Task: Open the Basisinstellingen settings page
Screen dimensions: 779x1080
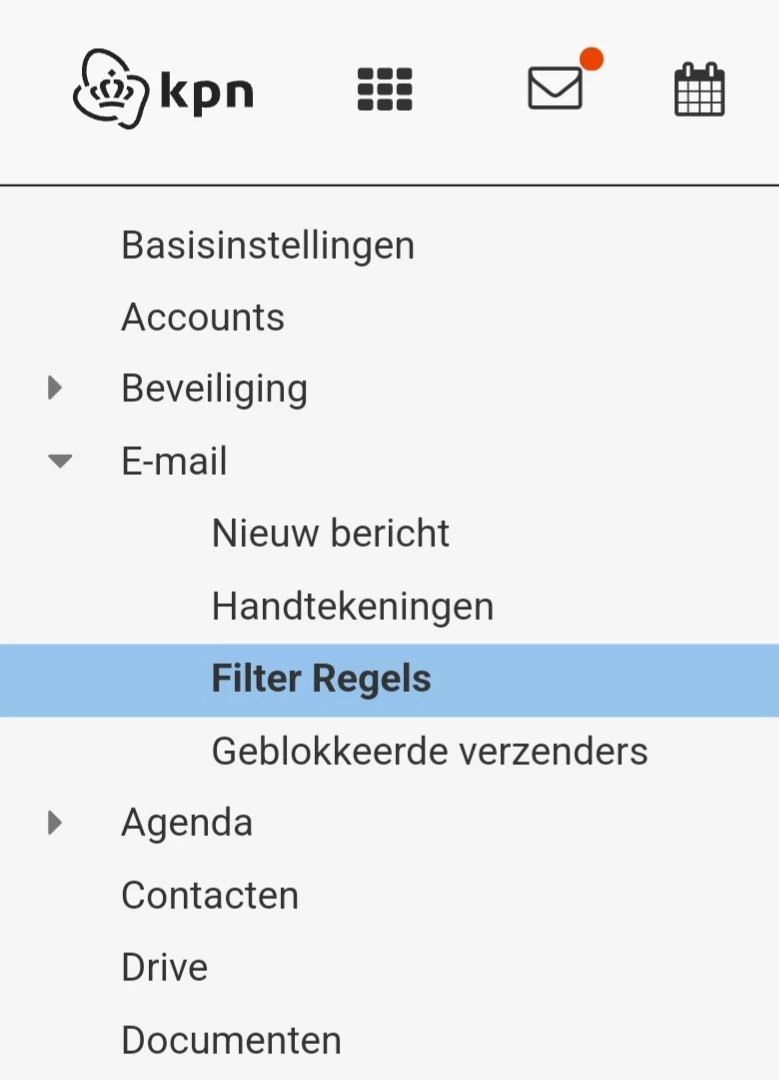Action: [x=267, y=244]
